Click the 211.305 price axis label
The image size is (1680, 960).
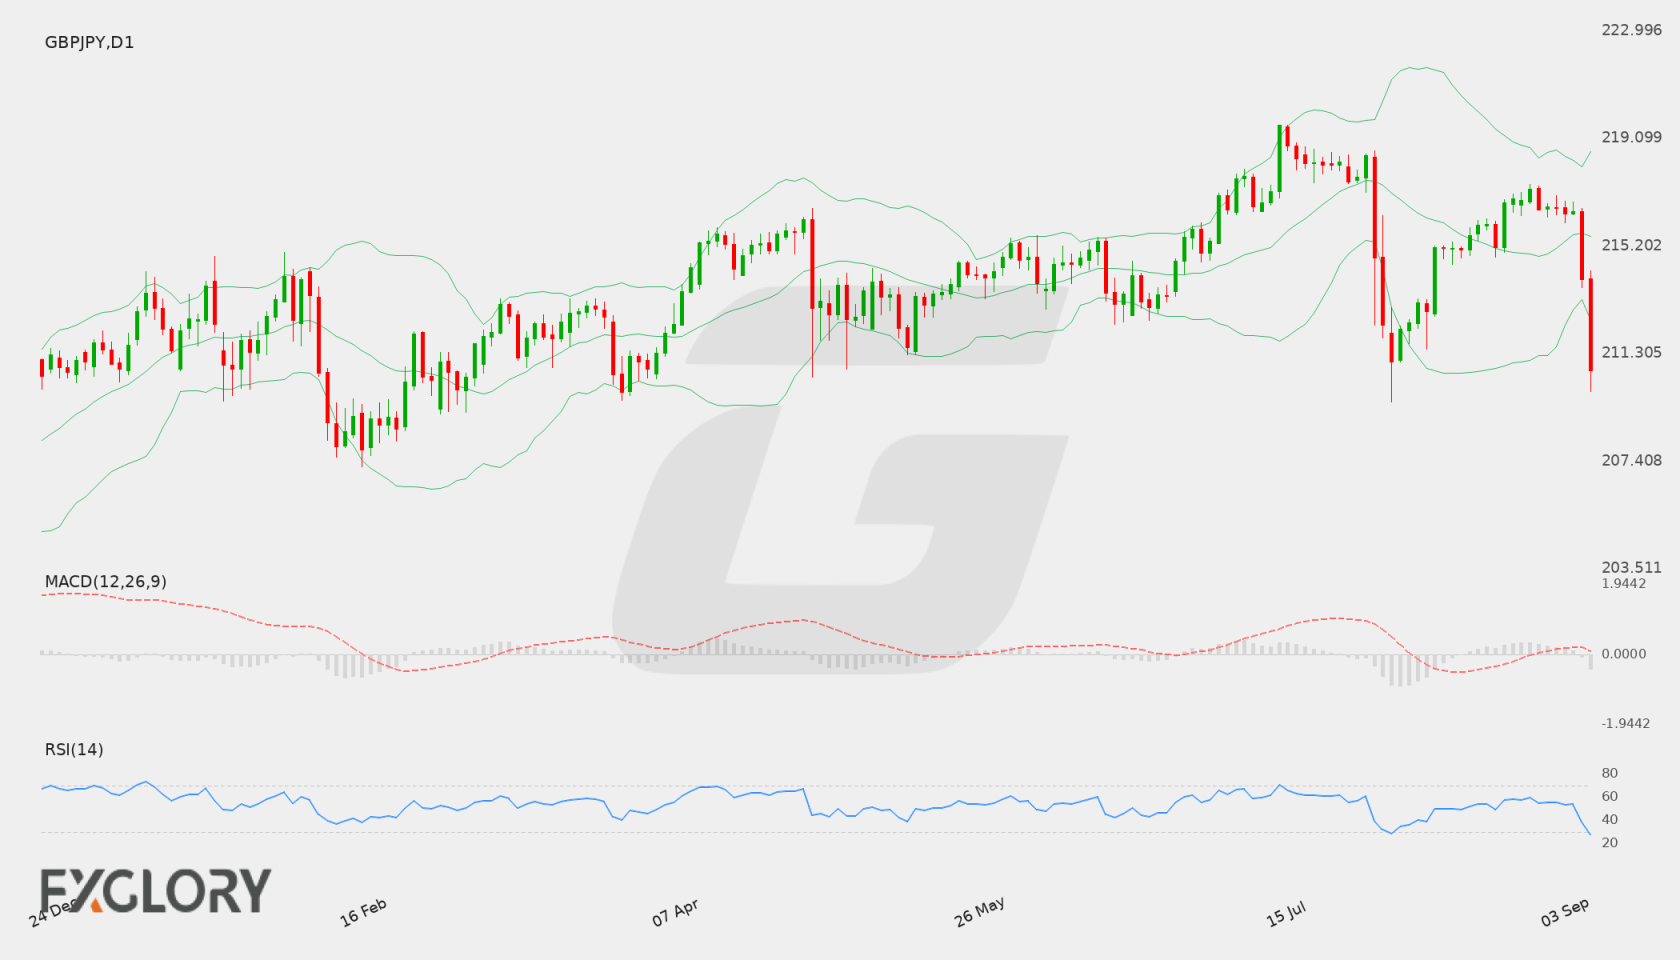1631,352
